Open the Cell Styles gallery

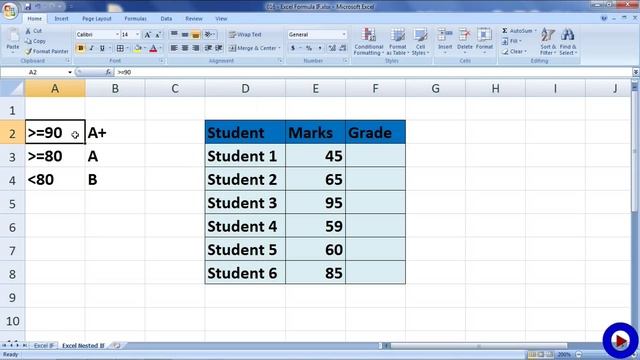point(420,42)
